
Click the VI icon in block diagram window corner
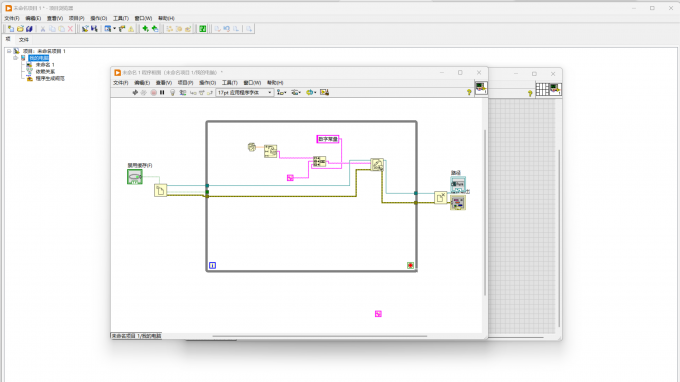[481, 88]
